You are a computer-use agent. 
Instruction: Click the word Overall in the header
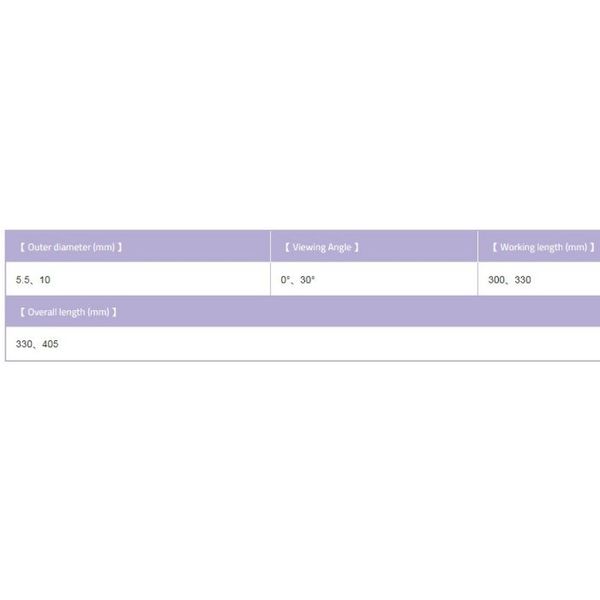(42, 312)
